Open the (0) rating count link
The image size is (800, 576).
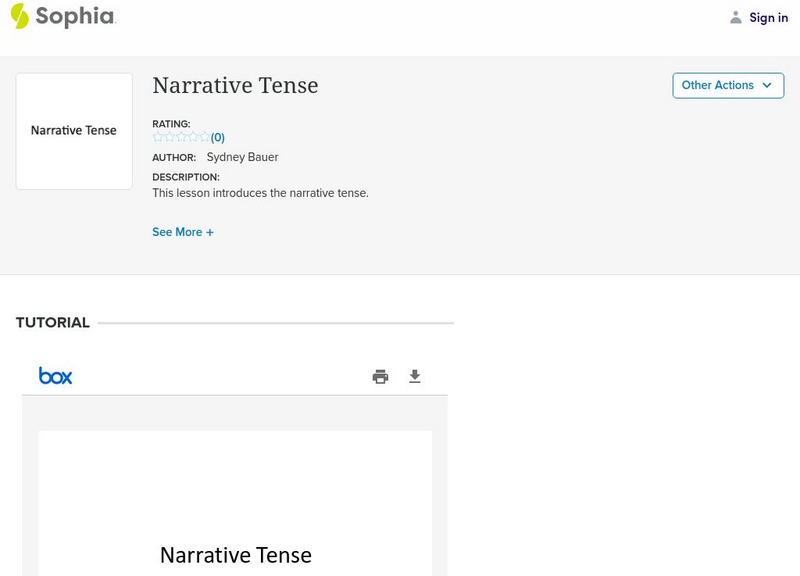218,138
